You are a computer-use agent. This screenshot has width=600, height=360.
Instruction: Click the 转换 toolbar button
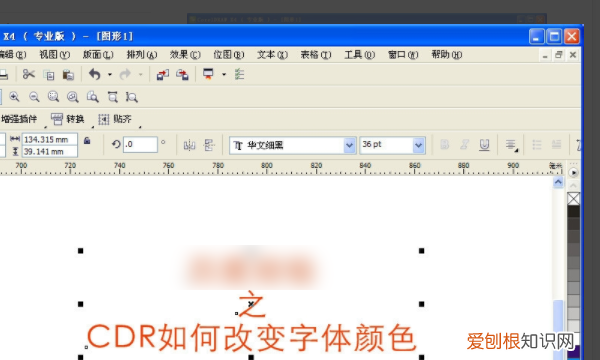[68, 119]
